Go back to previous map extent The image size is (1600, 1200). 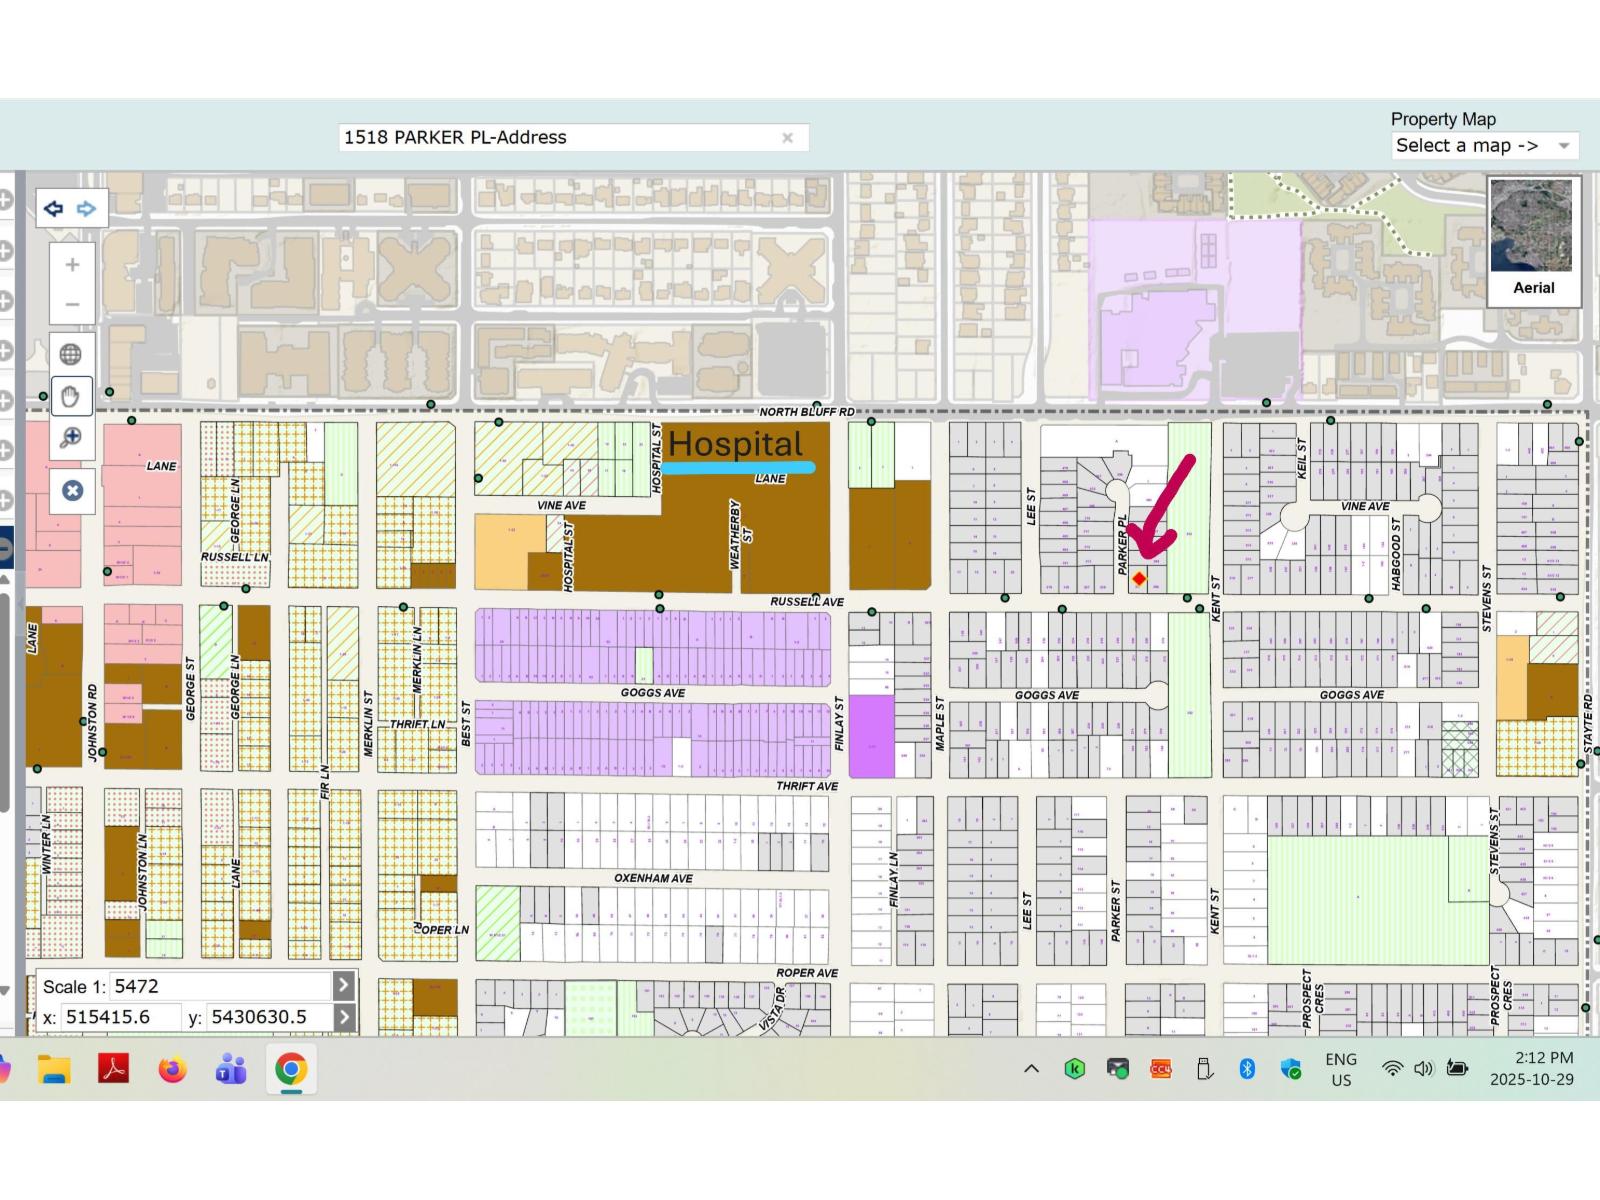point(54,209)
